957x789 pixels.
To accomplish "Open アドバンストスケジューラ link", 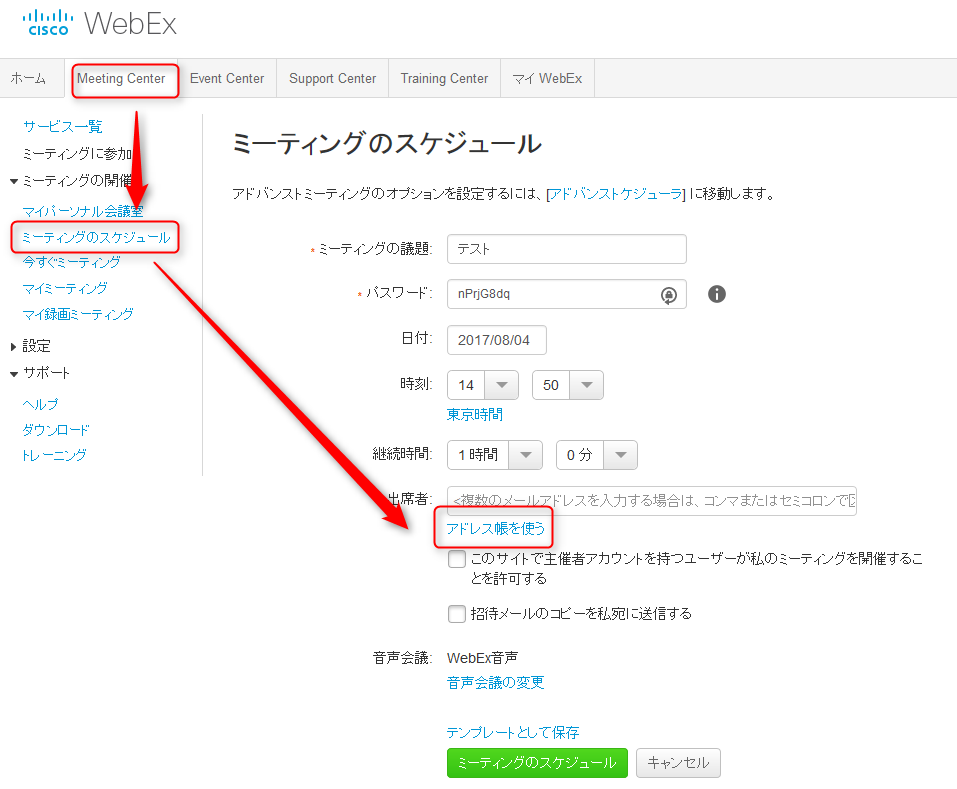I will 616,194.
